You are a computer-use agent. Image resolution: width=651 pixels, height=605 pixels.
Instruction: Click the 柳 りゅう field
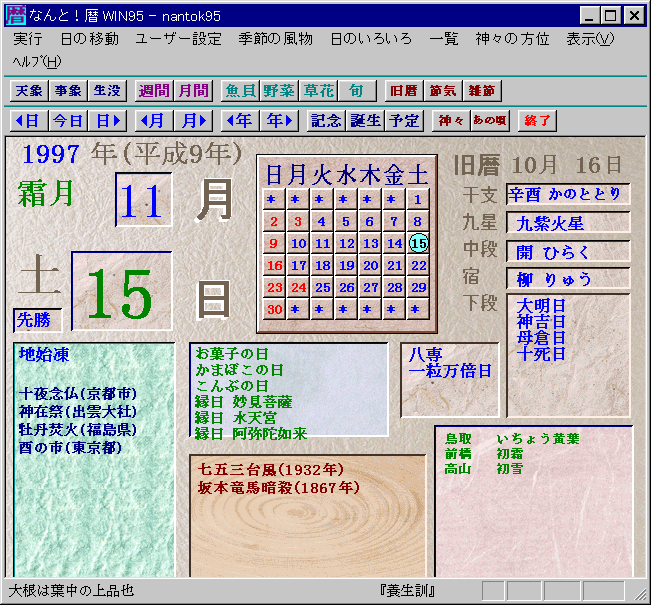click(x=568, y=279)
